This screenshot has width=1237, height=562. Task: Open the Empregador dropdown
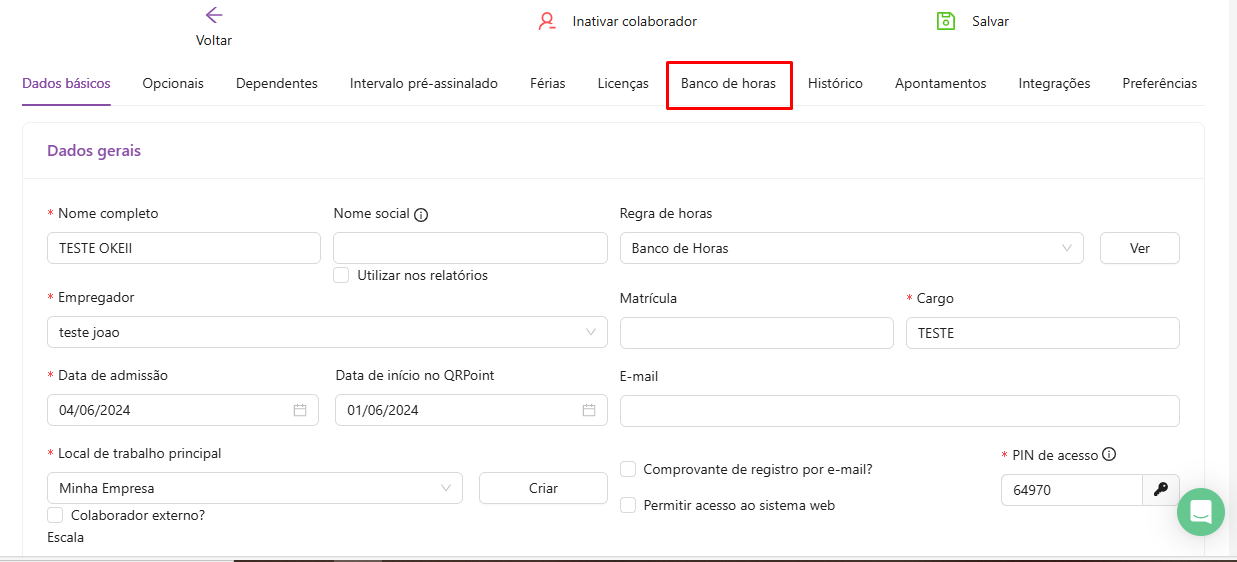coord(327,332)
